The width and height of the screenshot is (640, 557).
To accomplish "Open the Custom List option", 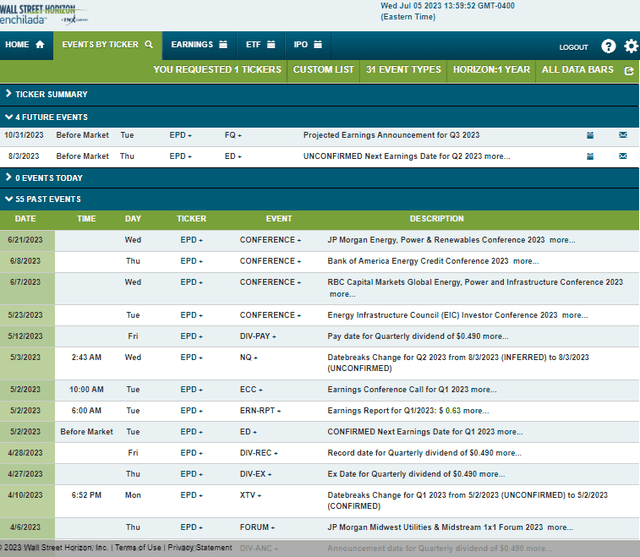I will pyautogui.click(x=323, y=70).
